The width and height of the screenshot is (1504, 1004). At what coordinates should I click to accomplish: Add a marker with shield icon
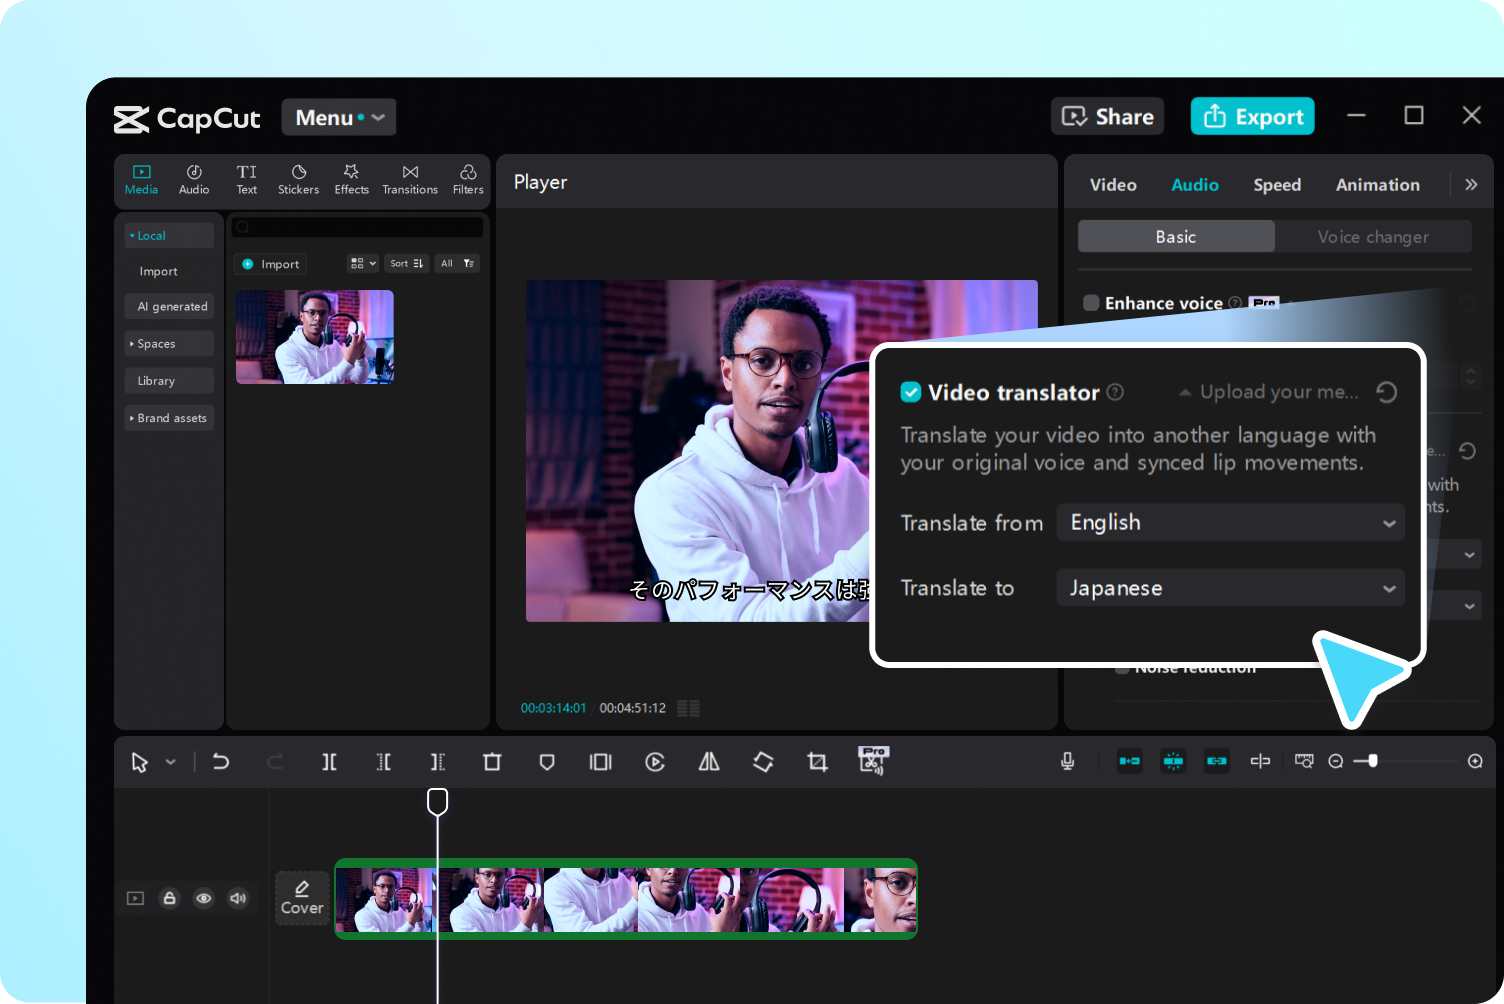pos(547,762)
